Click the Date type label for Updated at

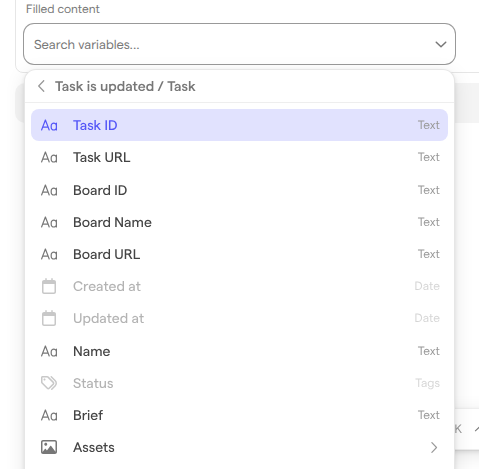click(x=427, y=318)
